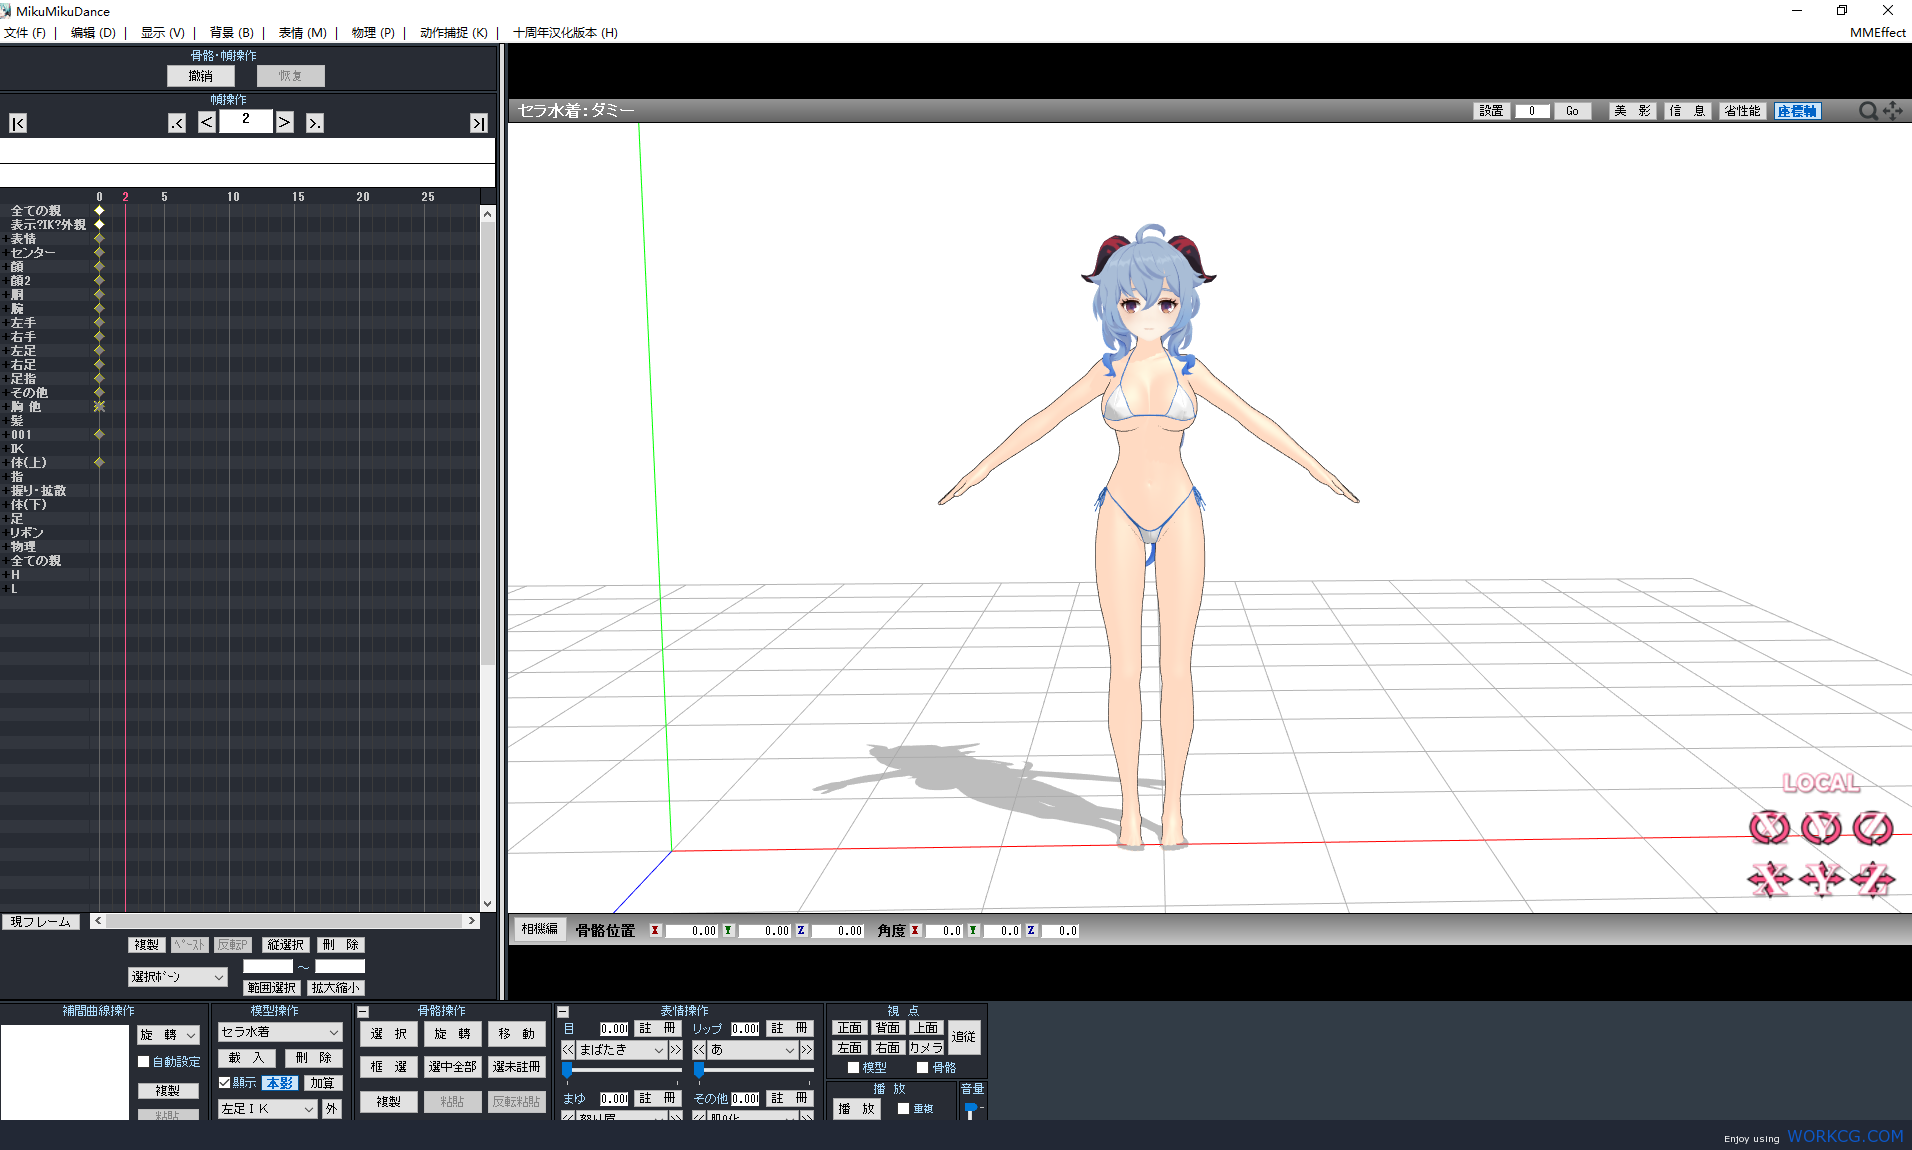Jump to last frame button

point(479,123)
